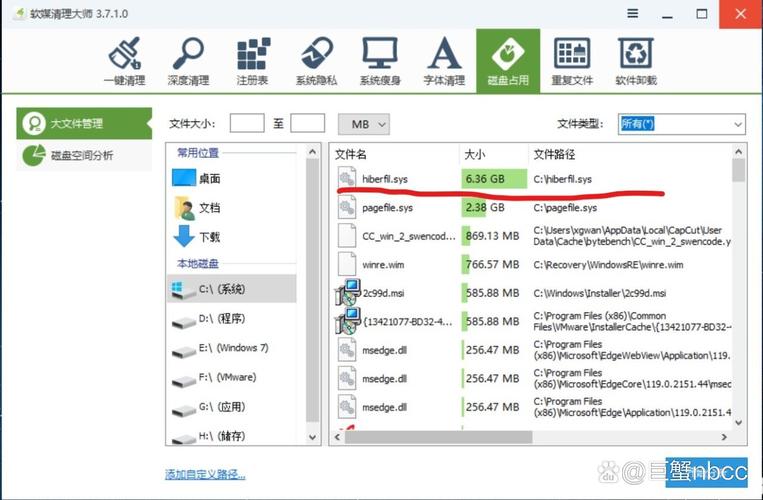
Task: Click the C:\pagefile.sys path cell
Action: coord(565,208)
